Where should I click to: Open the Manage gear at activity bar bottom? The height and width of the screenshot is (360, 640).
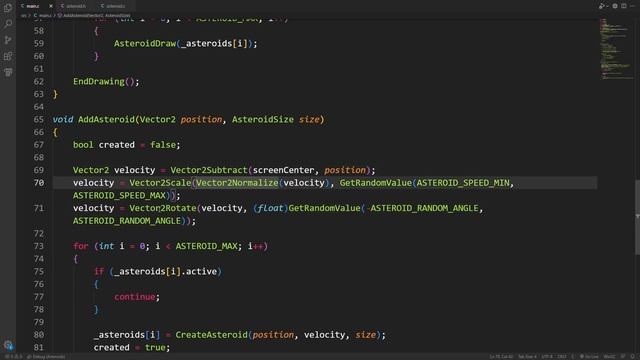(8, 345)
